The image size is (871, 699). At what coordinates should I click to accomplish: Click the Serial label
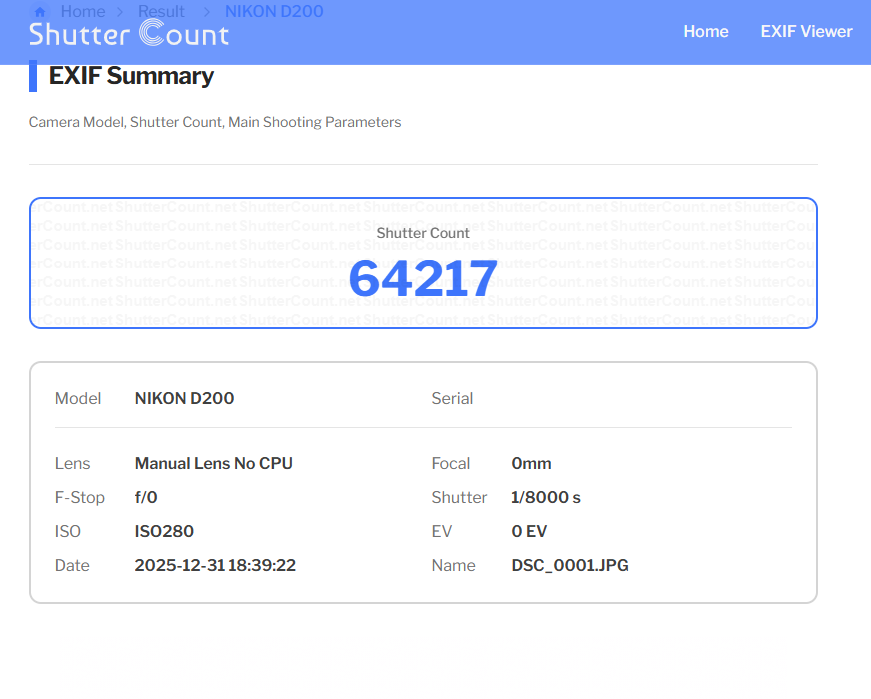pos(452,398)
